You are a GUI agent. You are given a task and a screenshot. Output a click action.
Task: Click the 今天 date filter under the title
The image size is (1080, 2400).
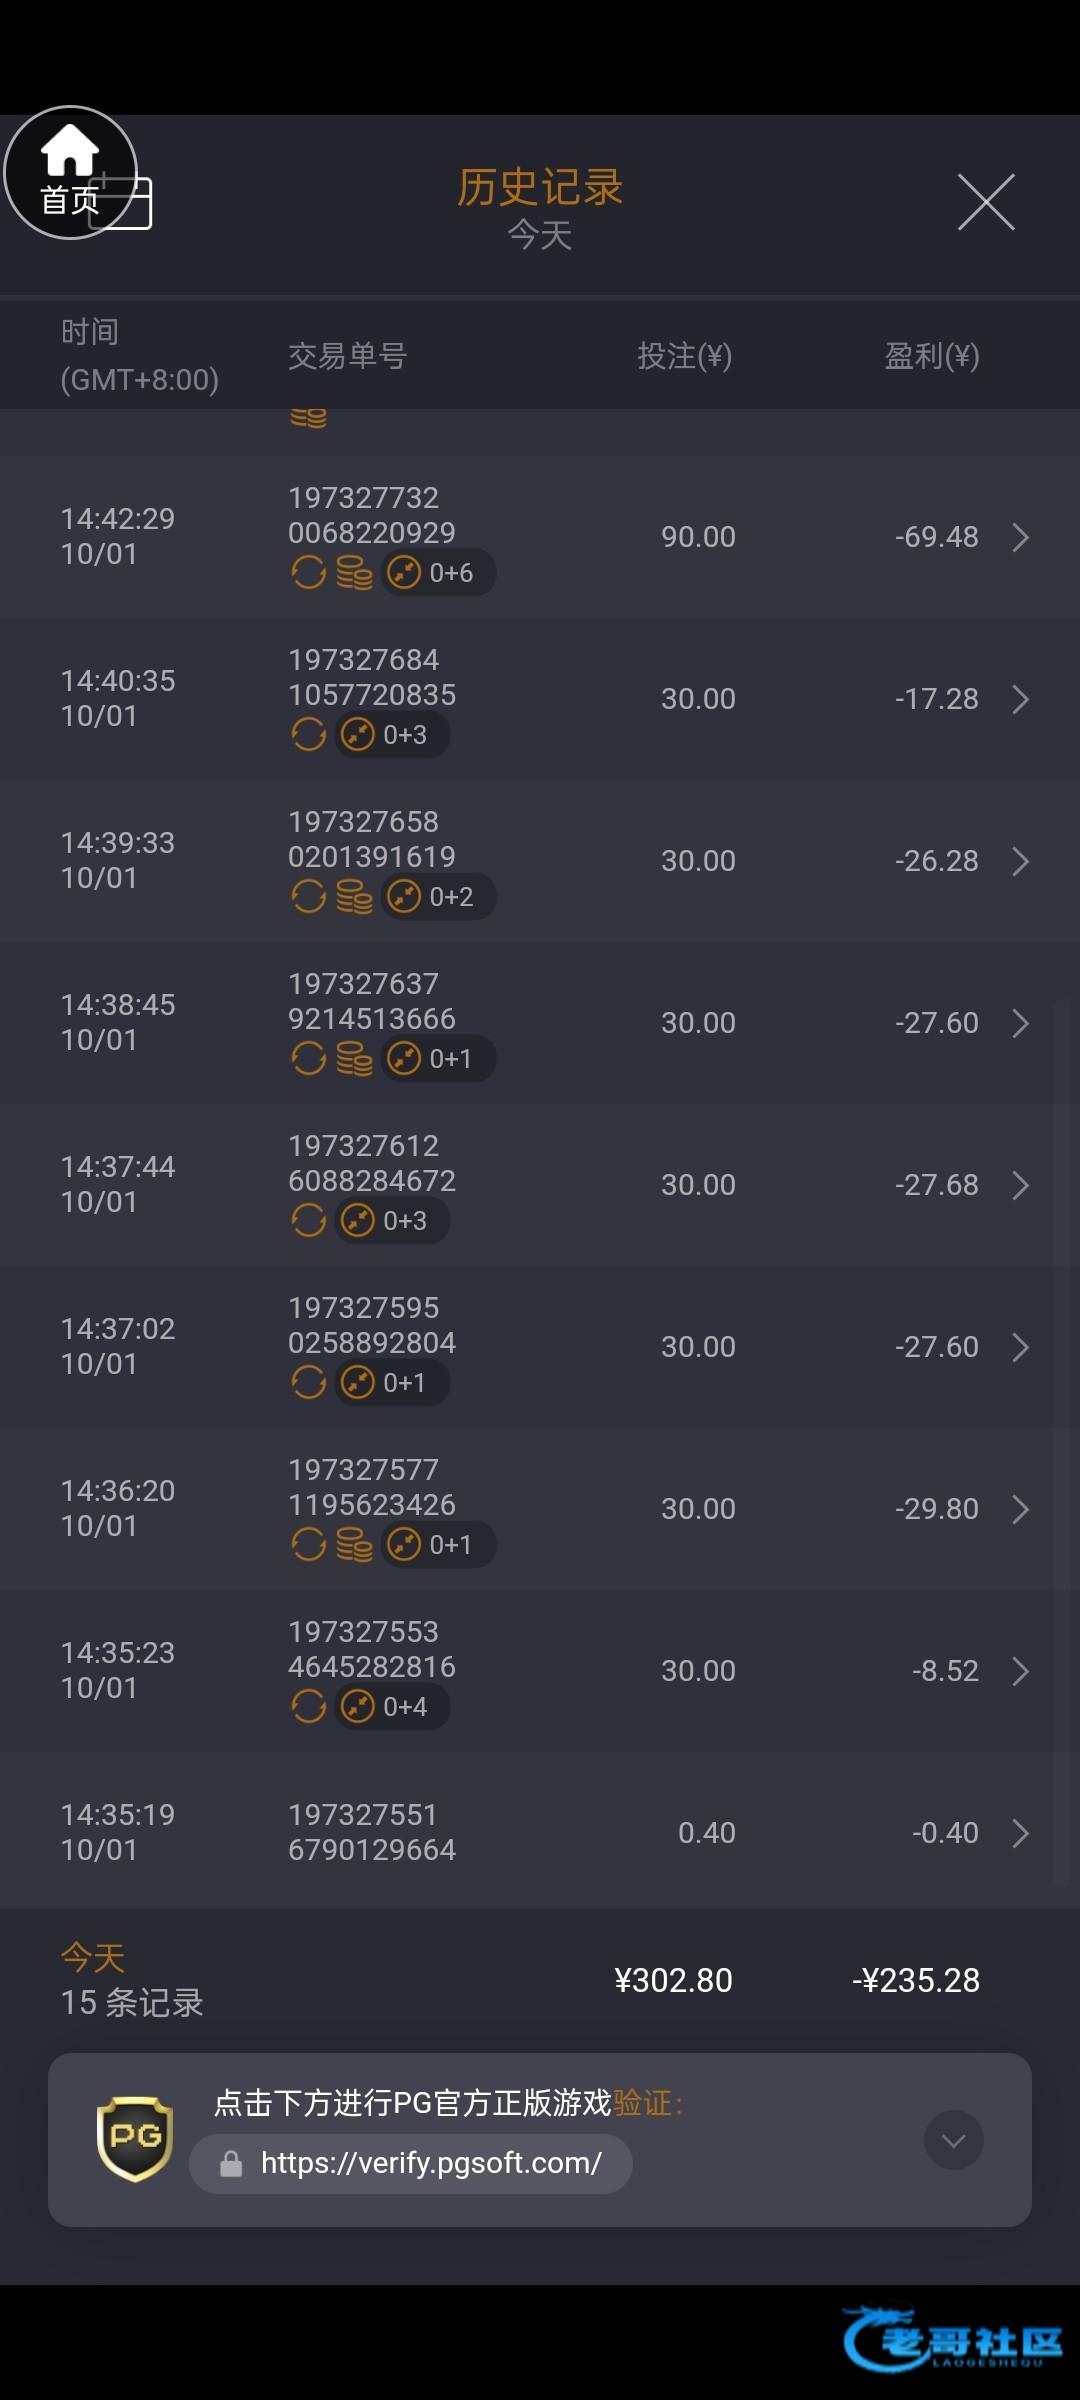pos(539,236)
